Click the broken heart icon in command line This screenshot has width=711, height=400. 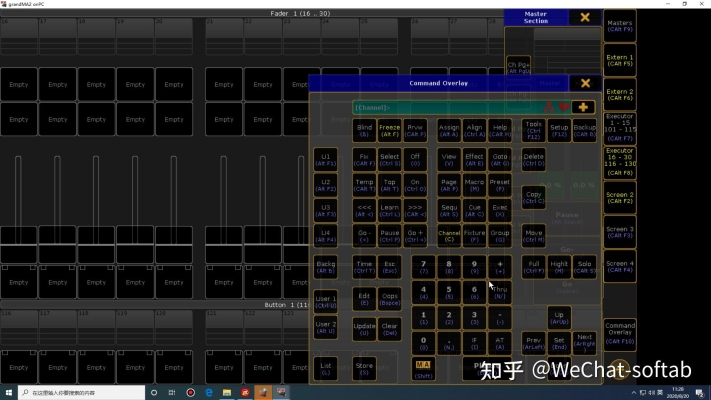564,107
